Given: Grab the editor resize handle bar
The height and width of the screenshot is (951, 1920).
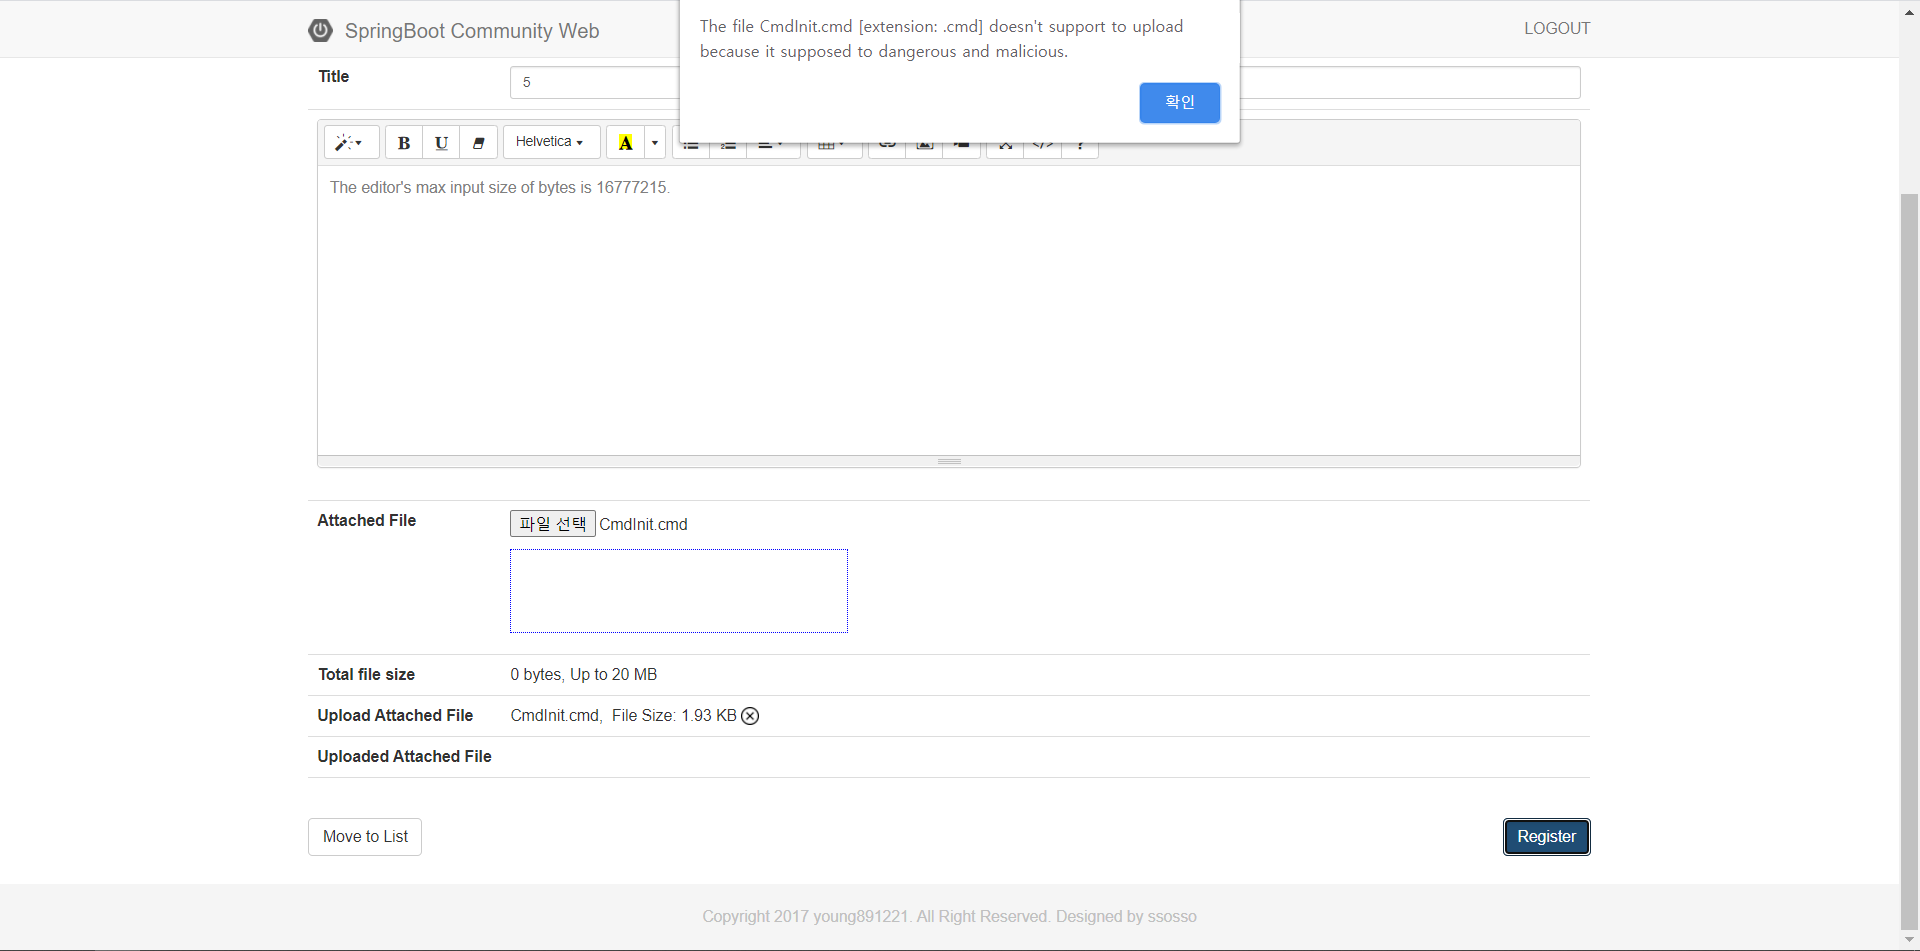Looking at the screenshot, I should [x=949, y=461].
